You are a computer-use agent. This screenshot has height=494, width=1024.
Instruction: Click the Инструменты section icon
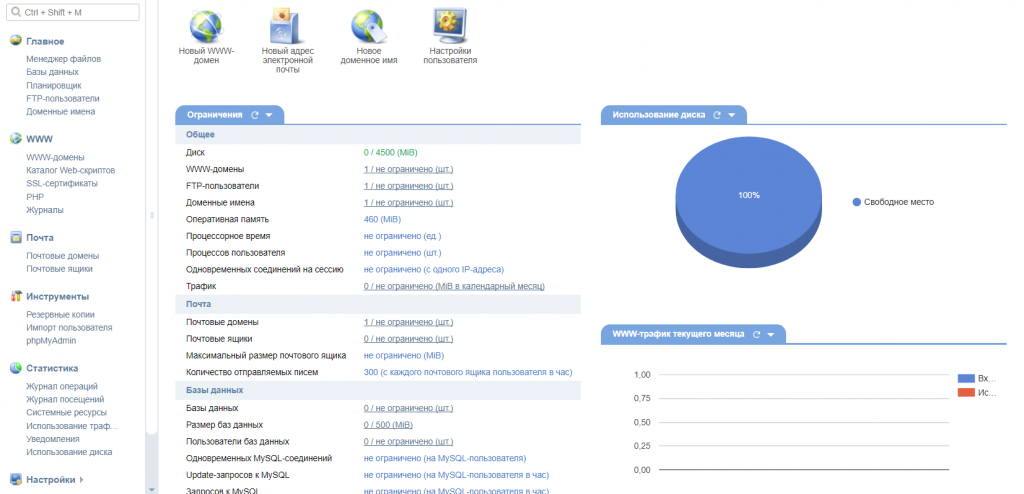click(x=16, y=297)
